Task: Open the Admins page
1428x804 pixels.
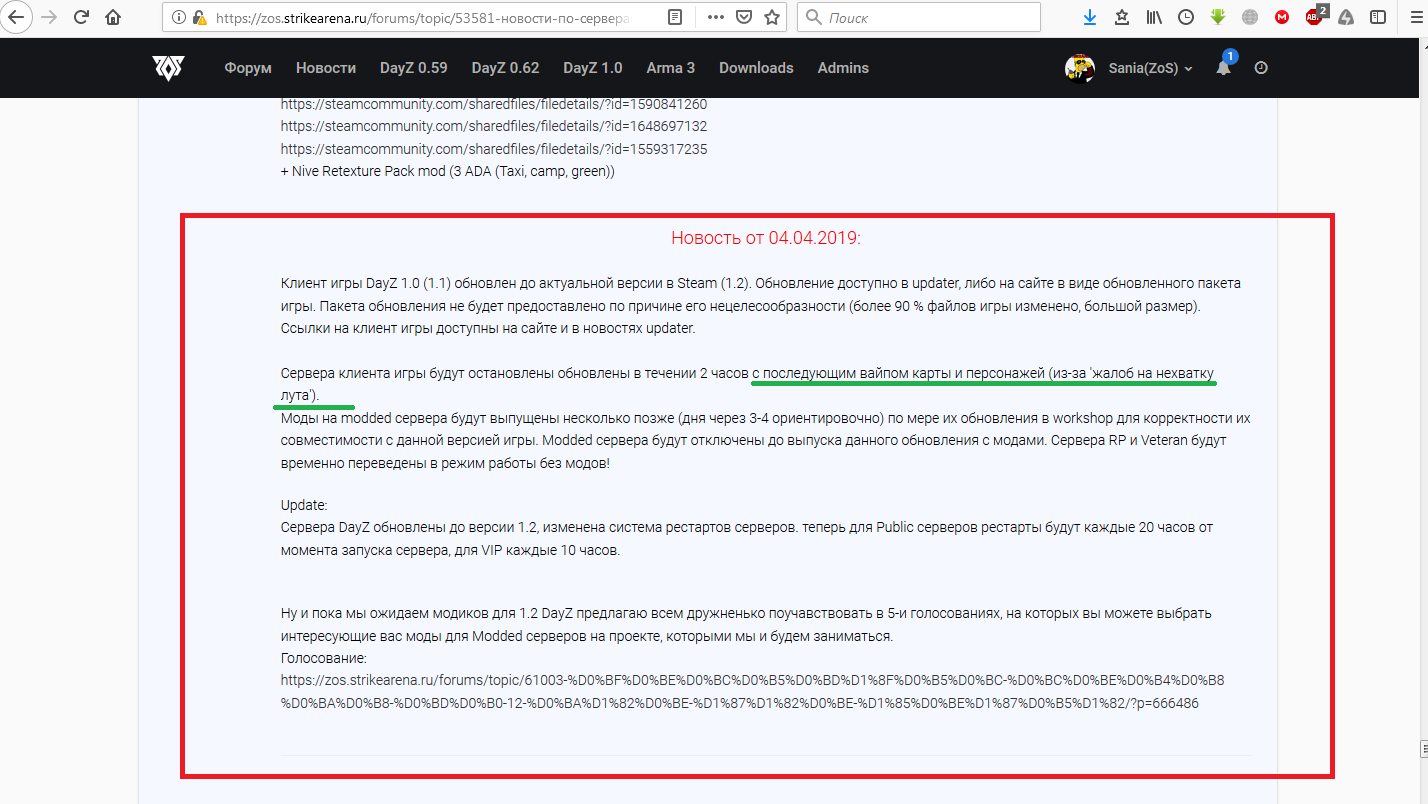Action: point(843,68)
